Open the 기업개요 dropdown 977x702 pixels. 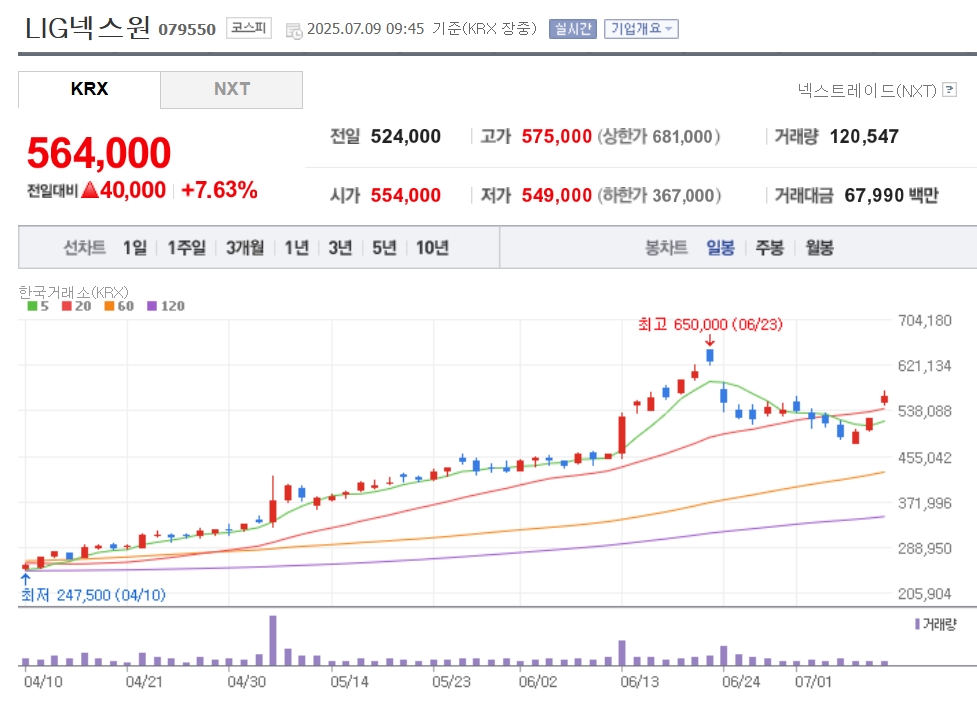641,29
